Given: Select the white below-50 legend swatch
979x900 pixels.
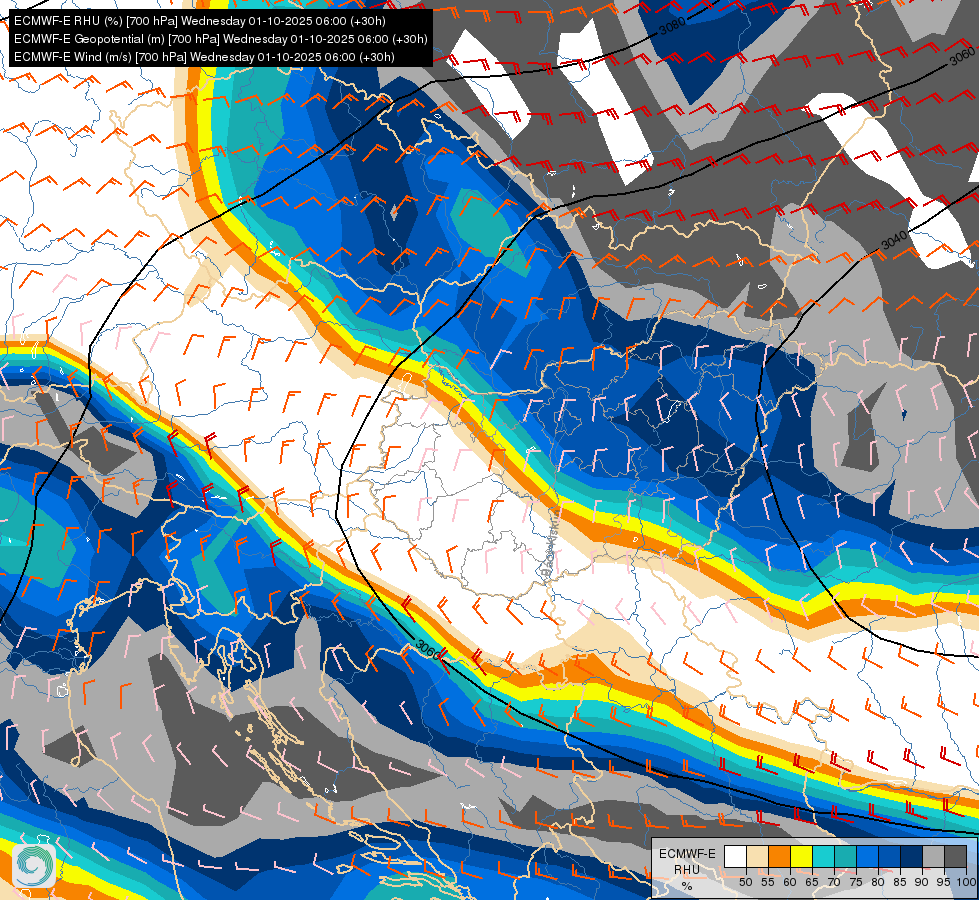Looking at the screenshot, I should coord(735,856).
